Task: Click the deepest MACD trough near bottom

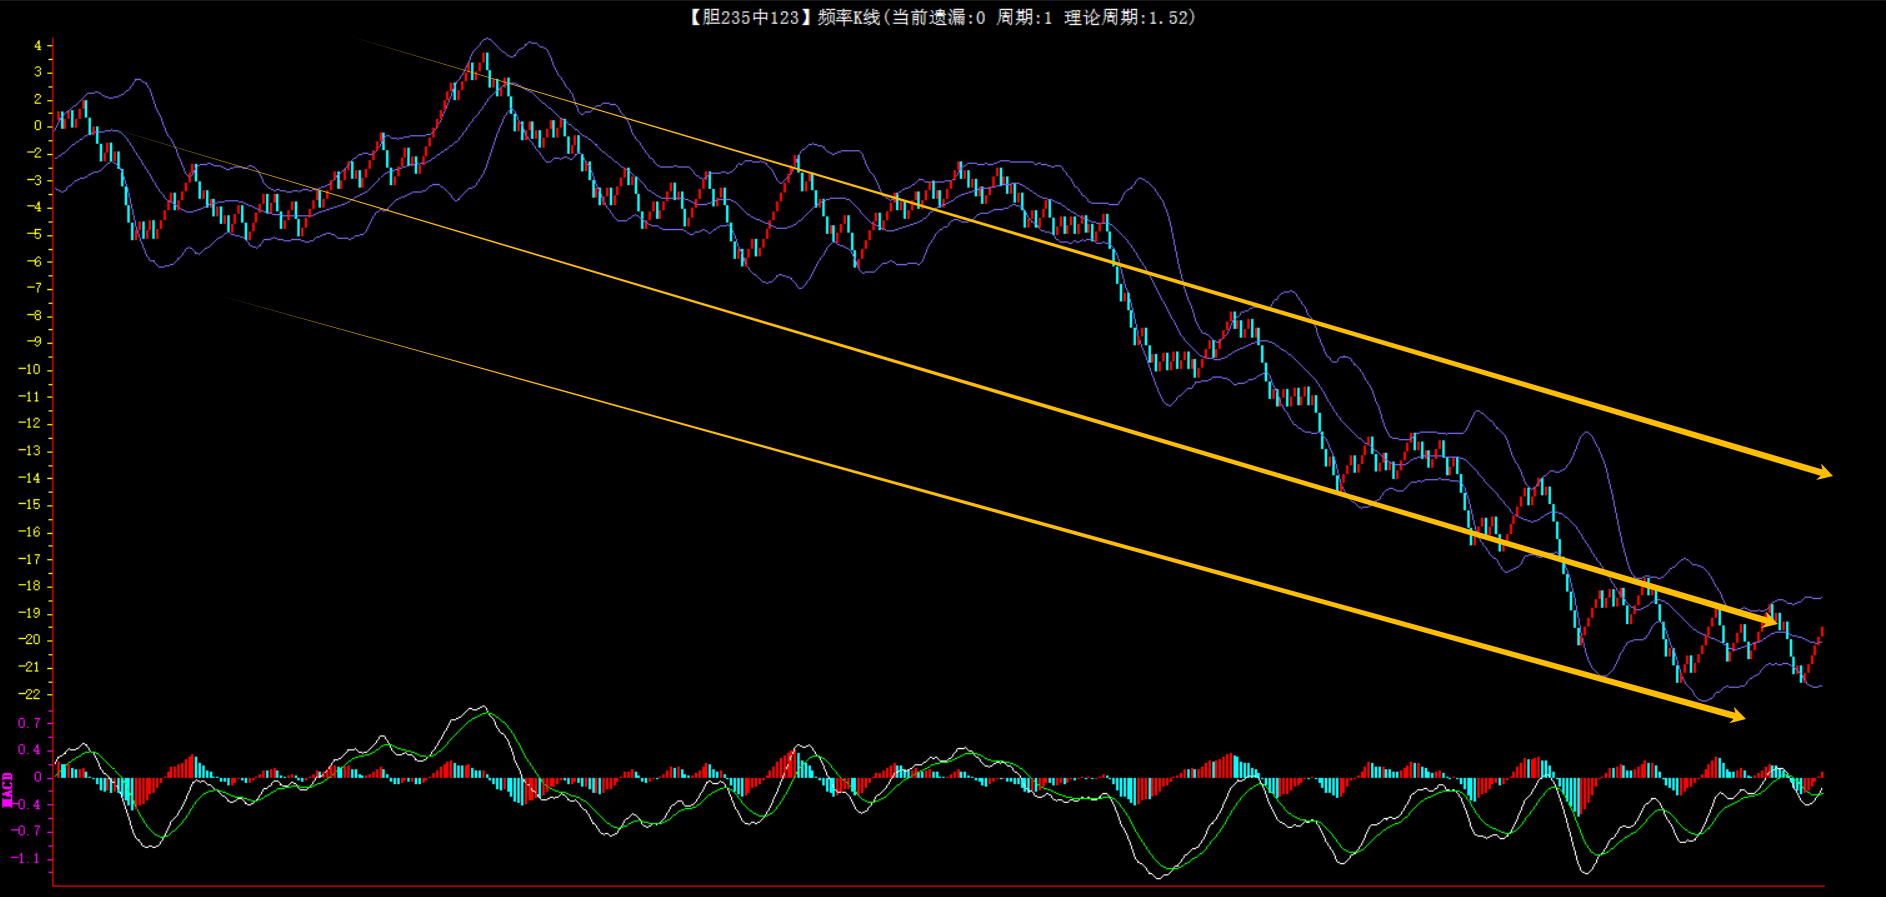Action: [1159, 876]
